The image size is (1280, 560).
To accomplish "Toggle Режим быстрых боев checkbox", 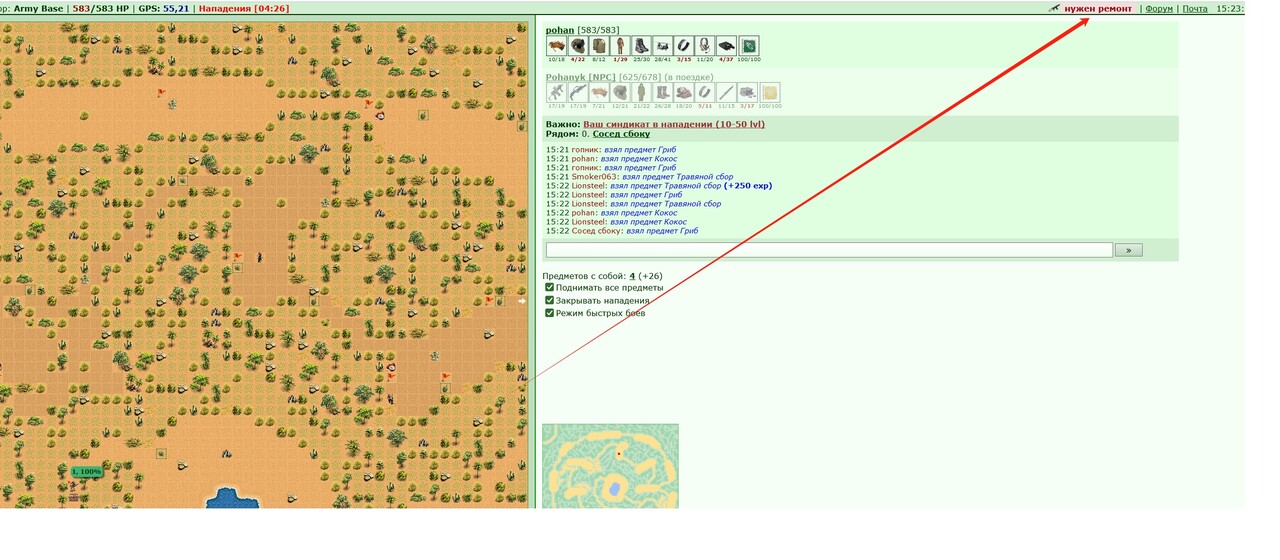I will point(549,313).
